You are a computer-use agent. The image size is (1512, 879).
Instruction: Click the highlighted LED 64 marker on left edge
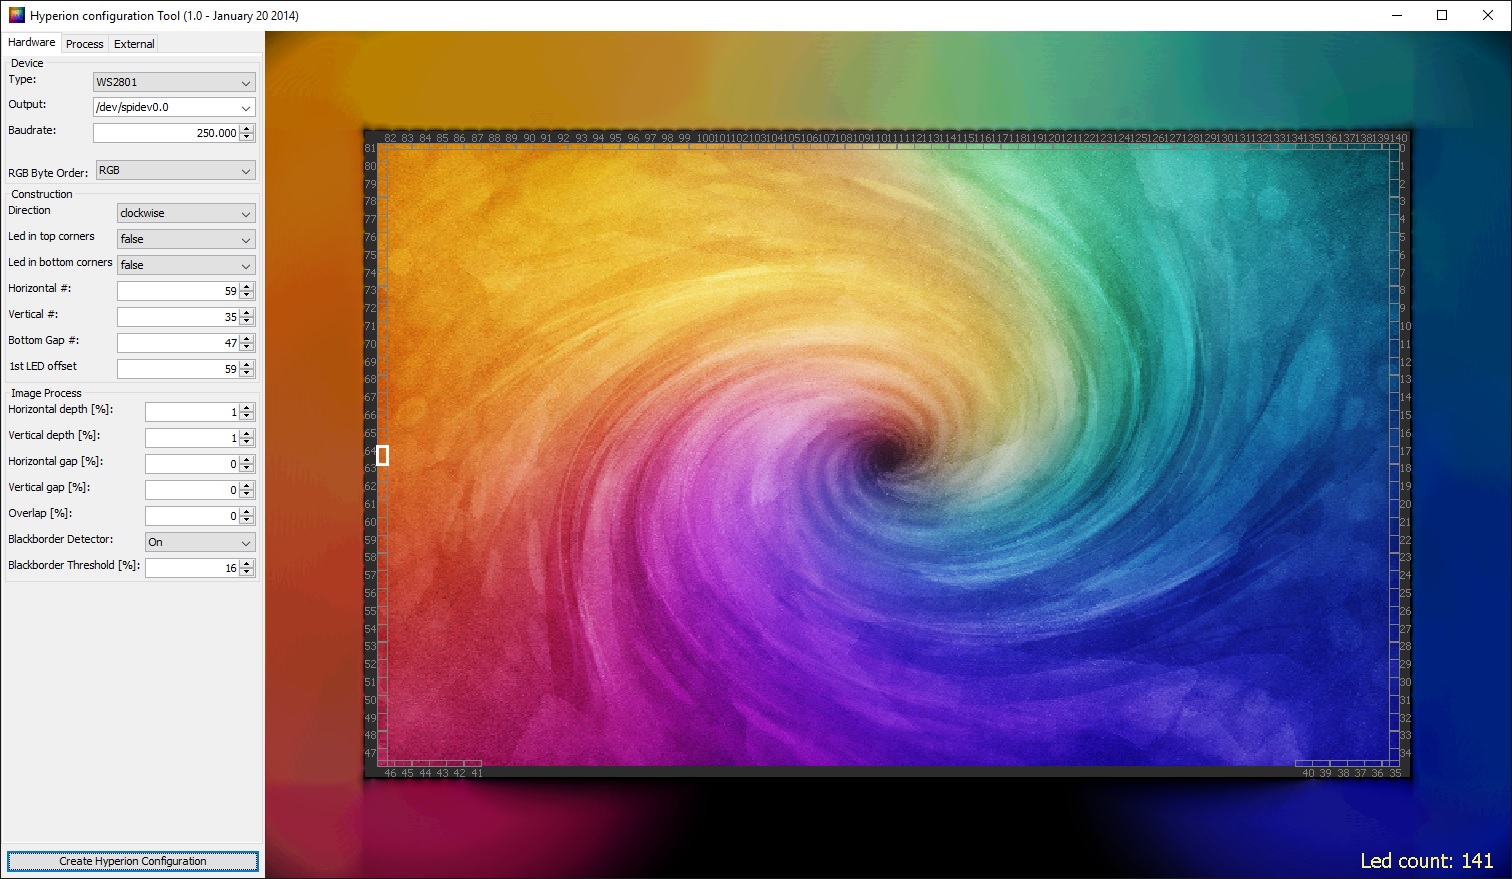coord(382,456)
